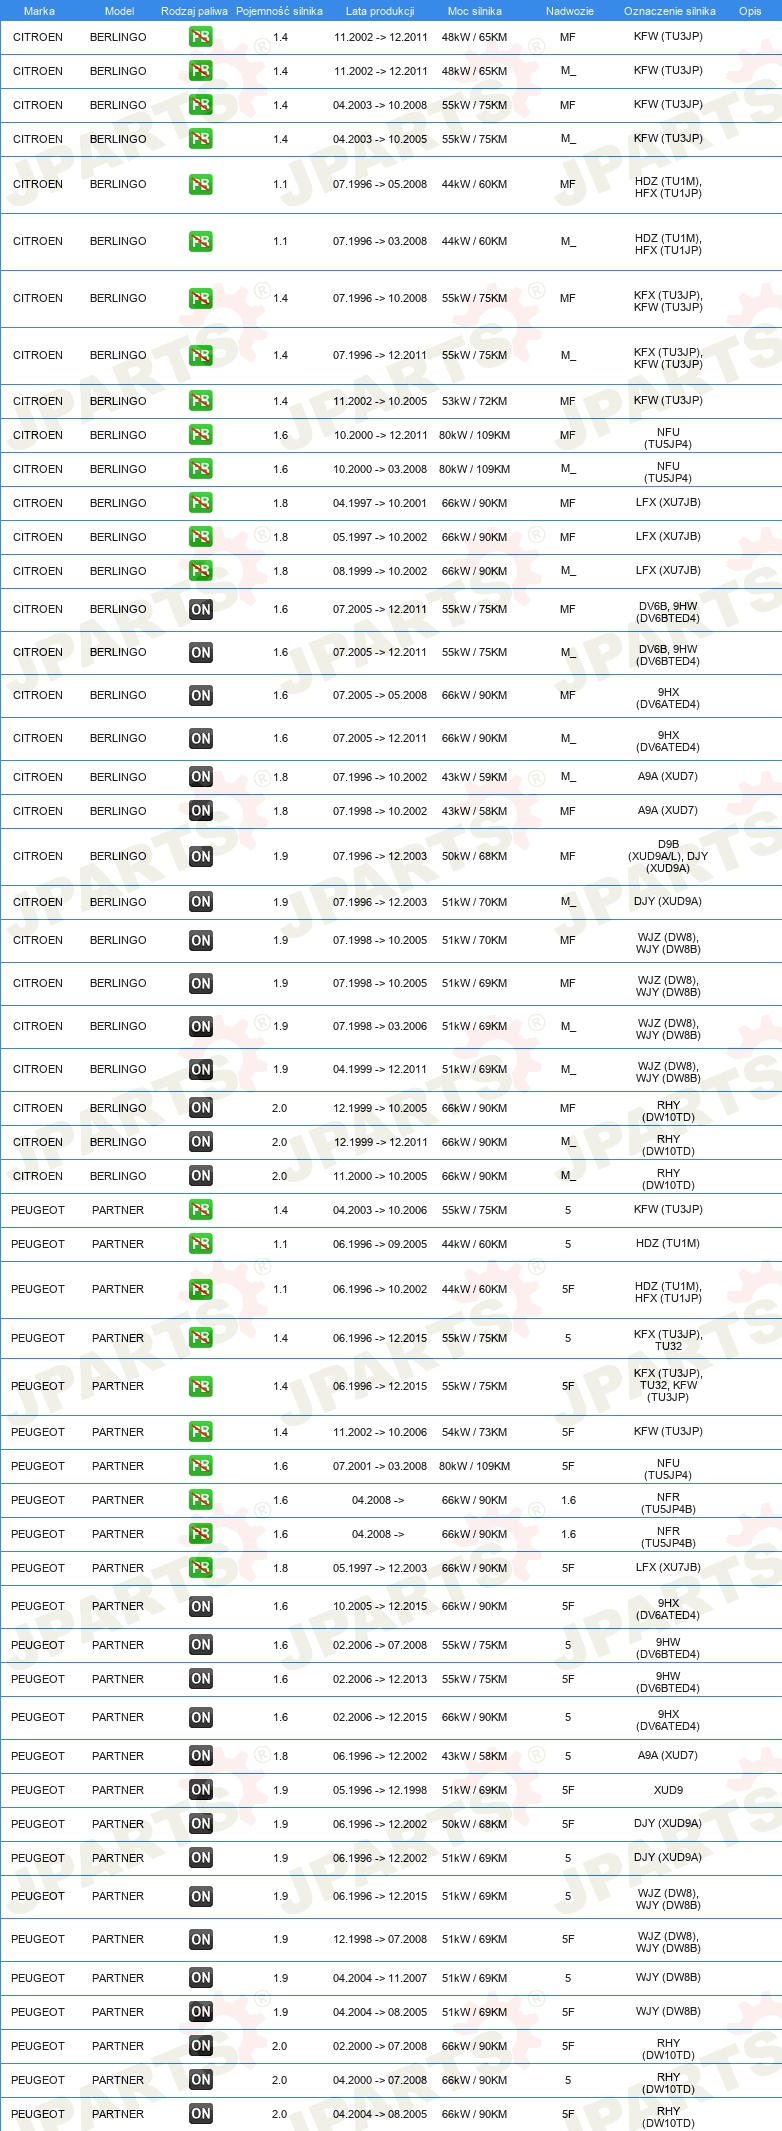This screenshot has width=782, height=2131.
Task: Click the date cell 02.2006 -> 12.2013
Action: (x=380, y=1679)
